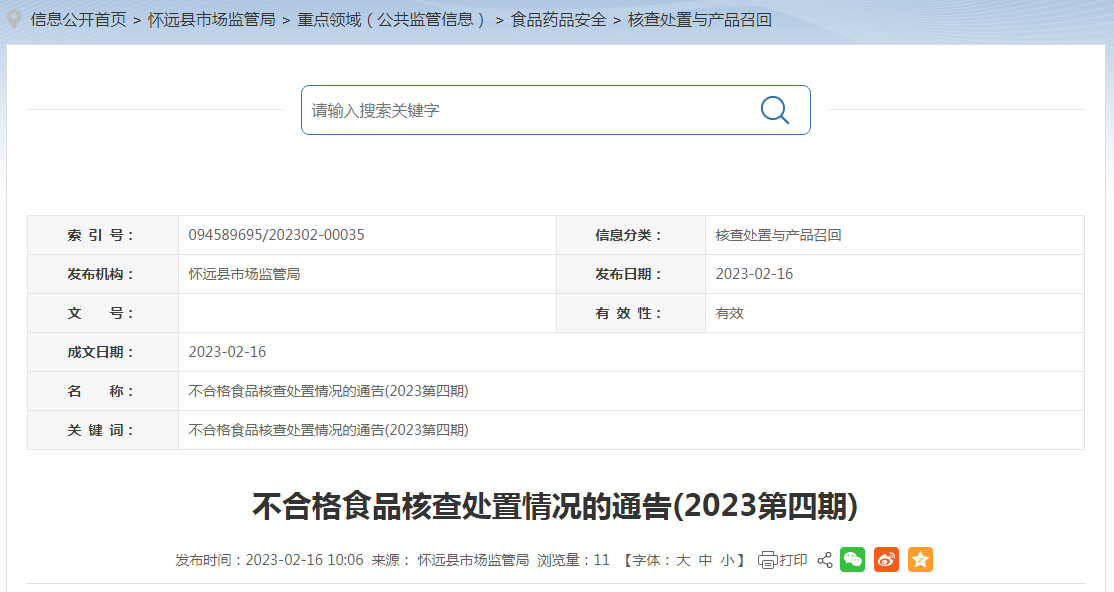Click the 文号 label cell
Viewport: 1114px width, 592px height.
(103, 313)
